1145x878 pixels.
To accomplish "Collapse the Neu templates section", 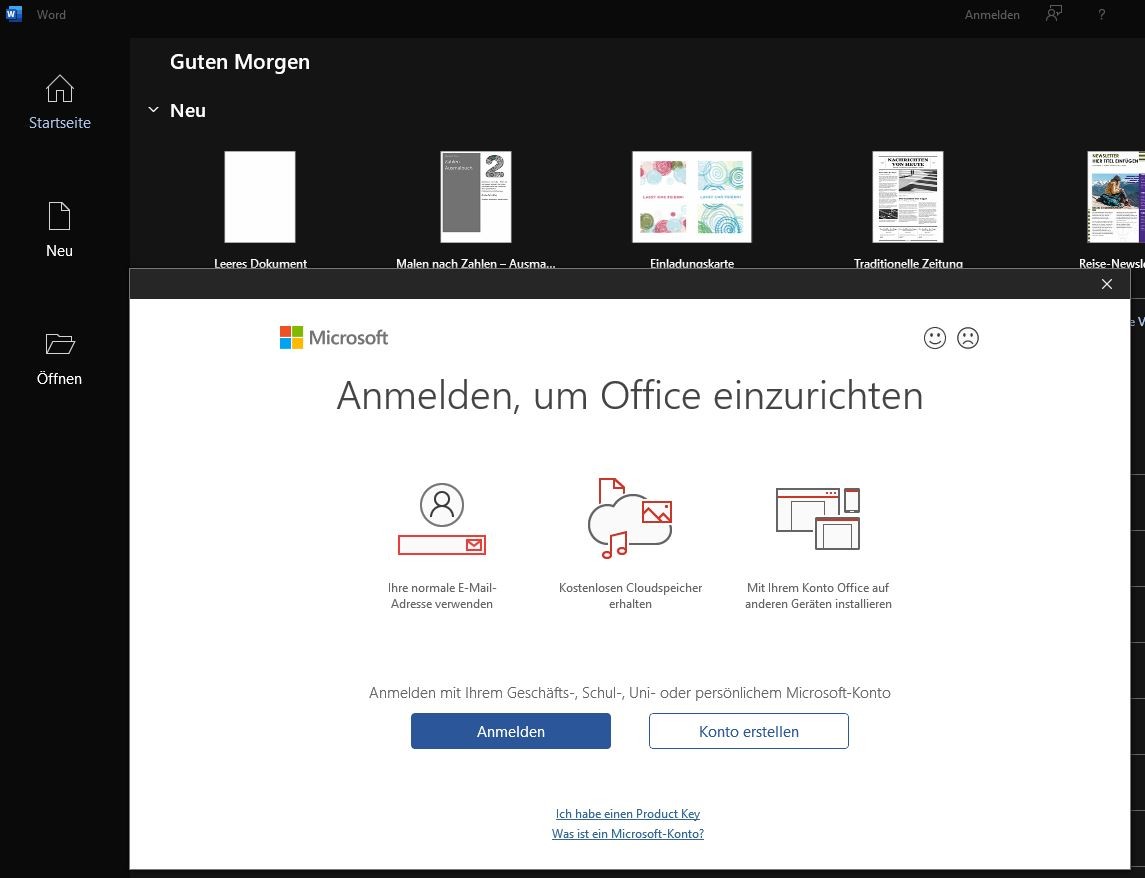I will point(153,110).
